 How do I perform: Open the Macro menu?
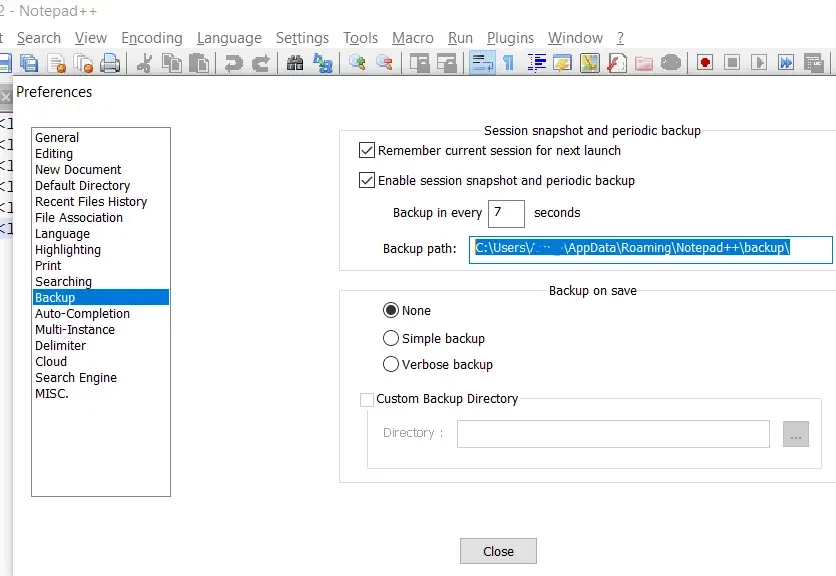coord(412,37)
